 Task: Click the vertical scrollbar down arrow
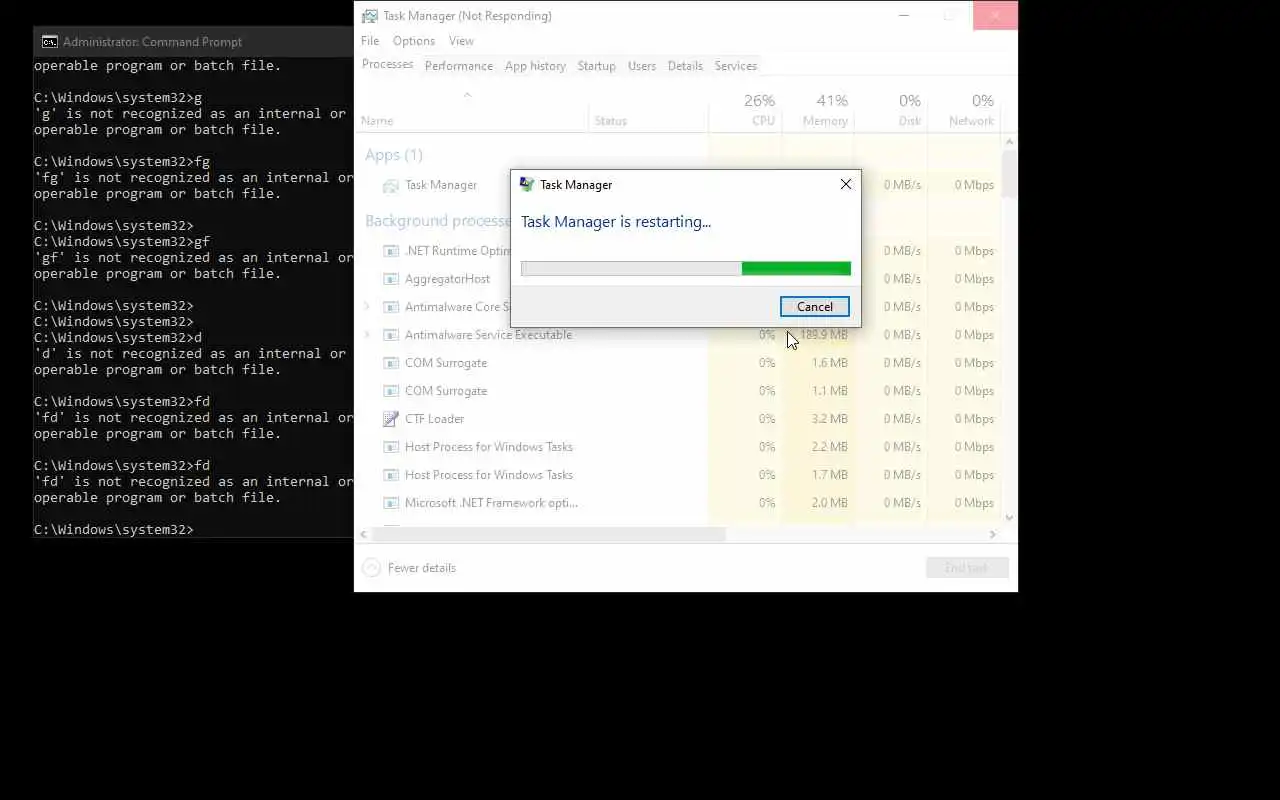[x=1009, y=518]
